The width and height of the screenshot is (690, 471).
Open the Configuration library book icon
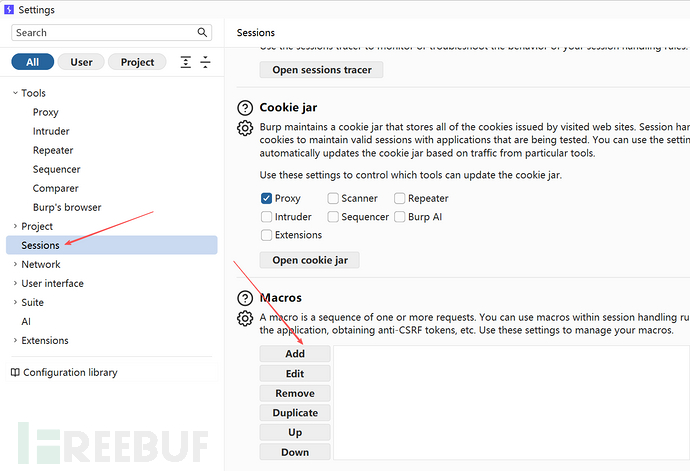(15, 372)
